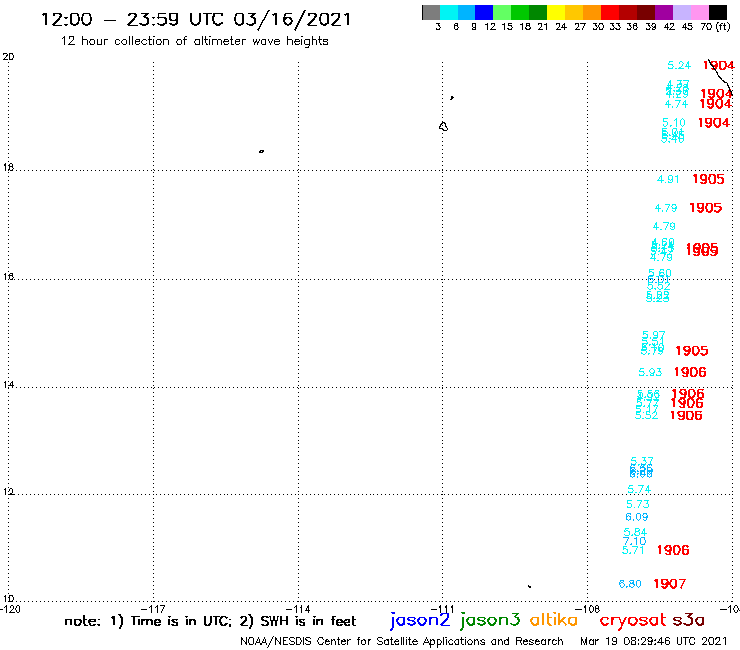Click the 12 latitude axis label
Screen dimensions: 740x650
tap(8, 492)
